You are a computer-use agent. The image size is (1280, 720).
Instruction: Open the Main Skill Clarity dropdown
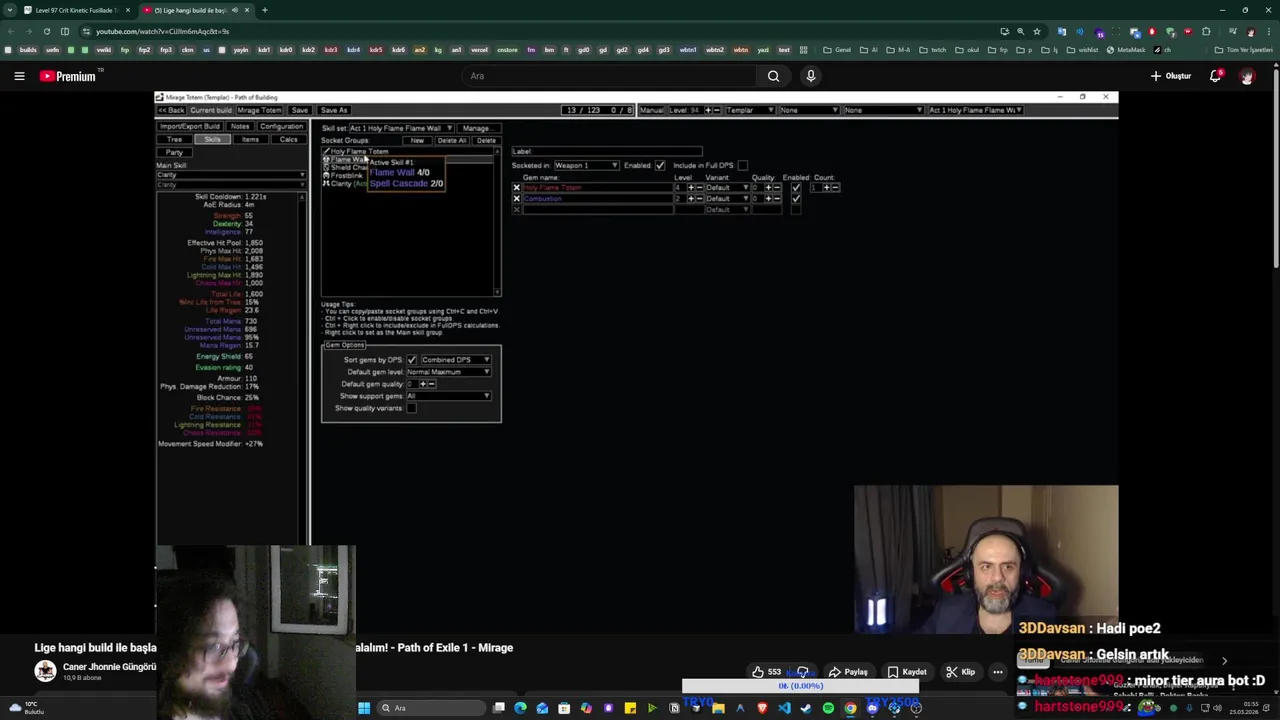231,175
